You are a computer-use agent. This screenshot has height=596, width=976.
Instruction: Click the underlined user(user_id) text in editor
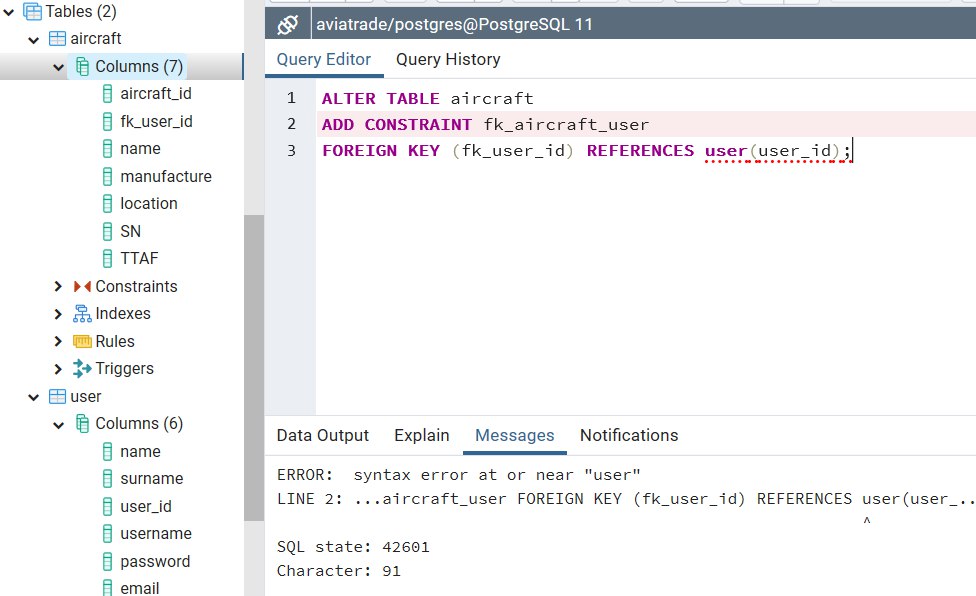pos(778,151)
